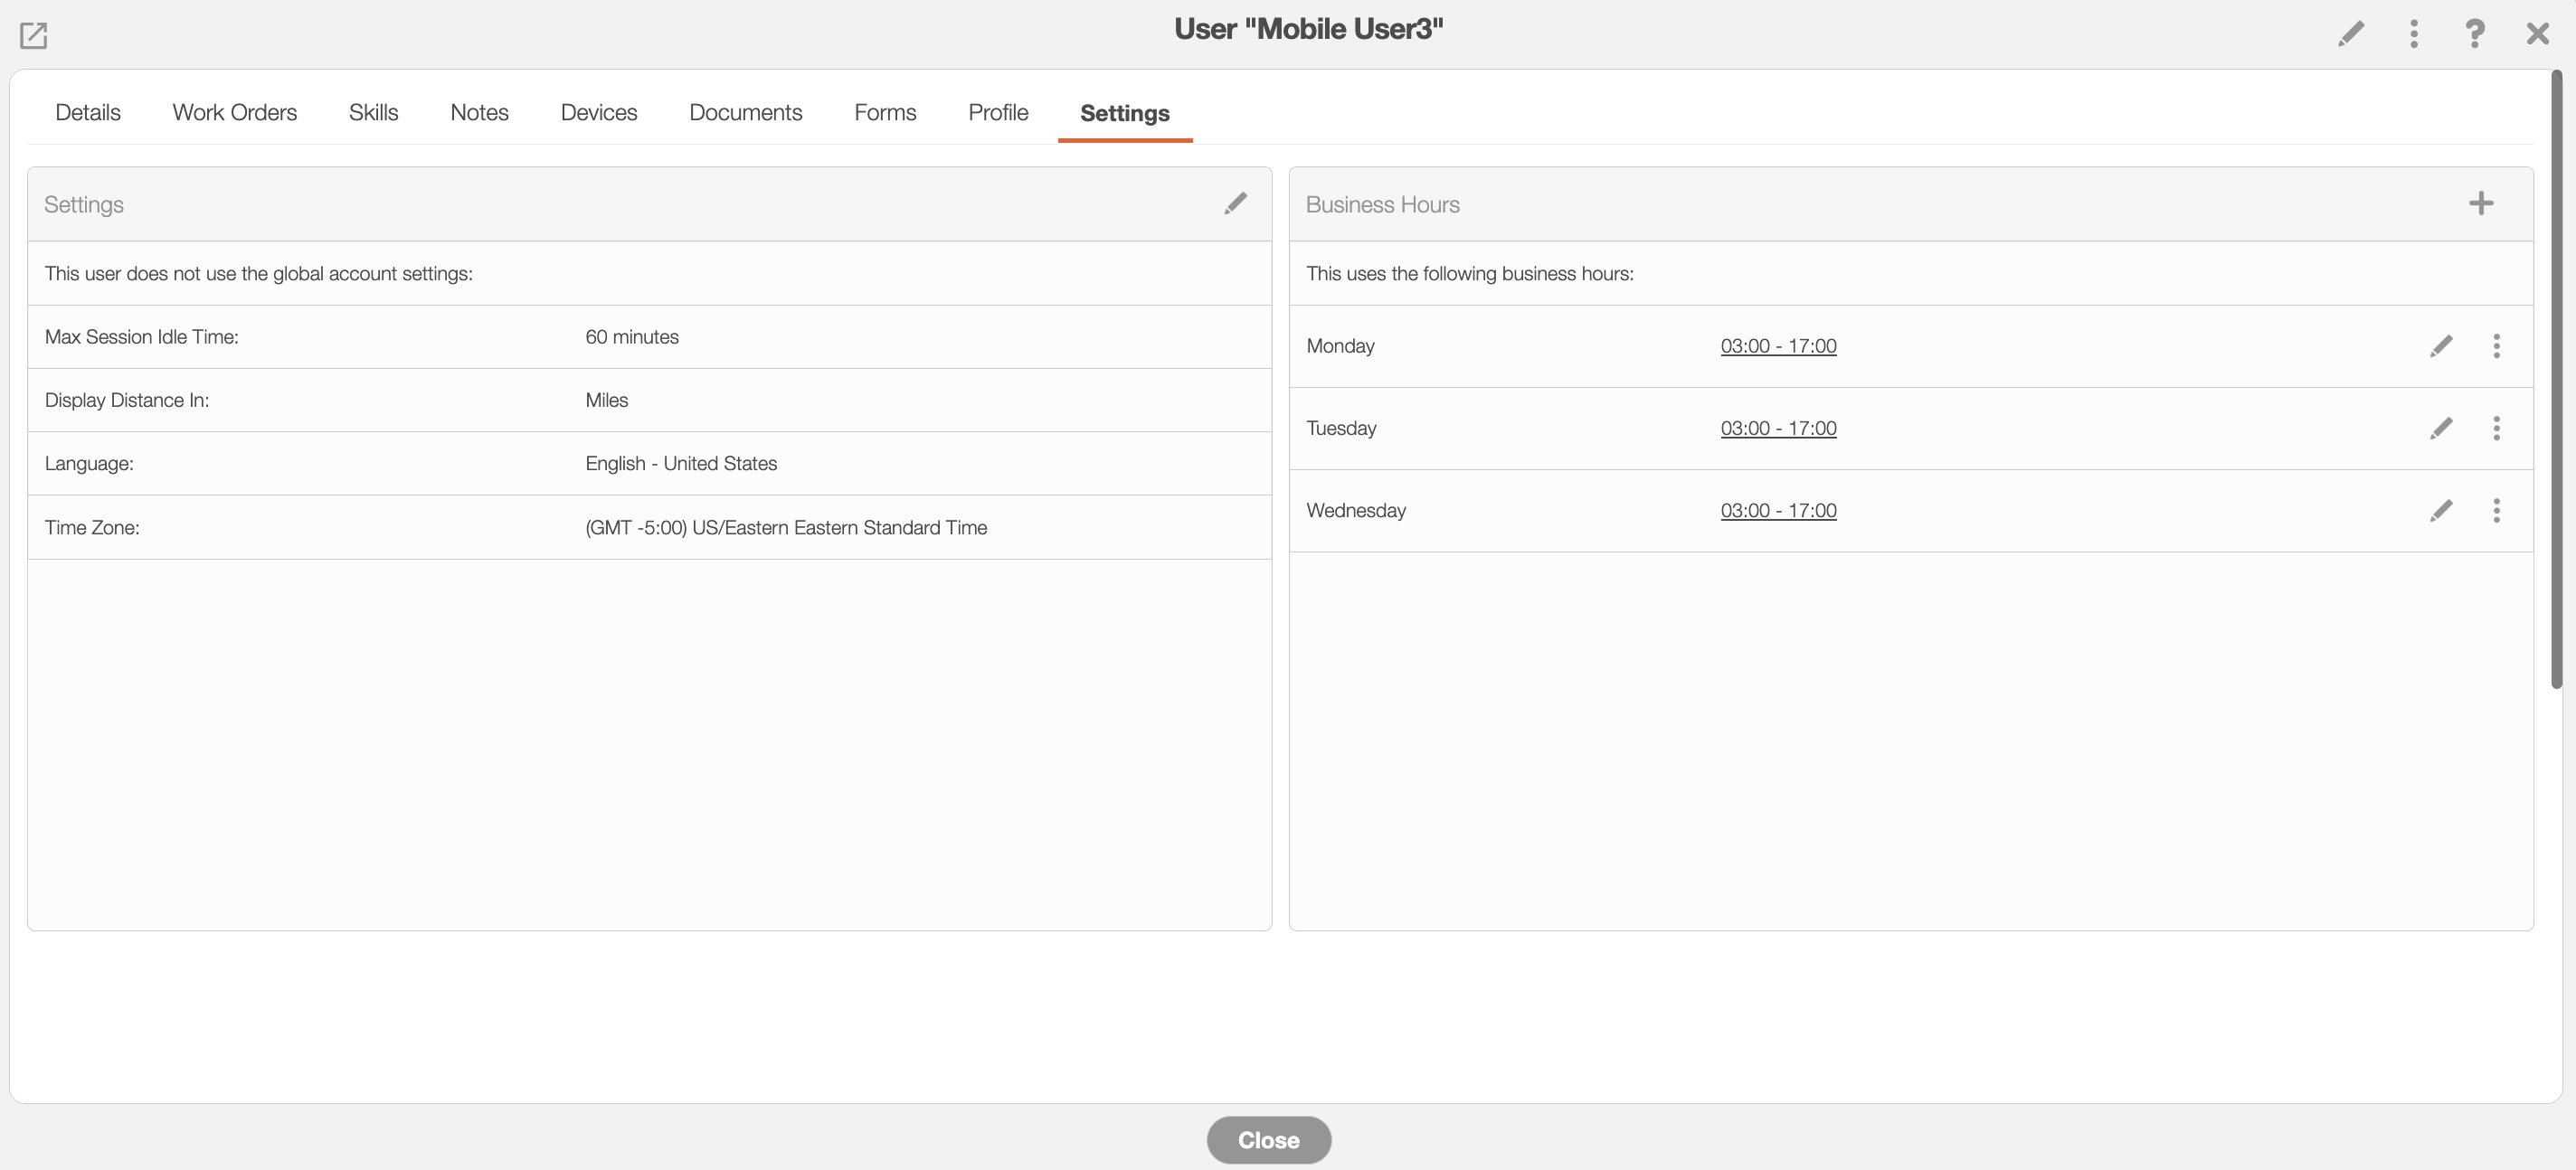The width and height of the screenshot is (2576, 1170).
Task: Click Wednesday's 03:00 - 17:00 link
Action: click(1777, 510)
